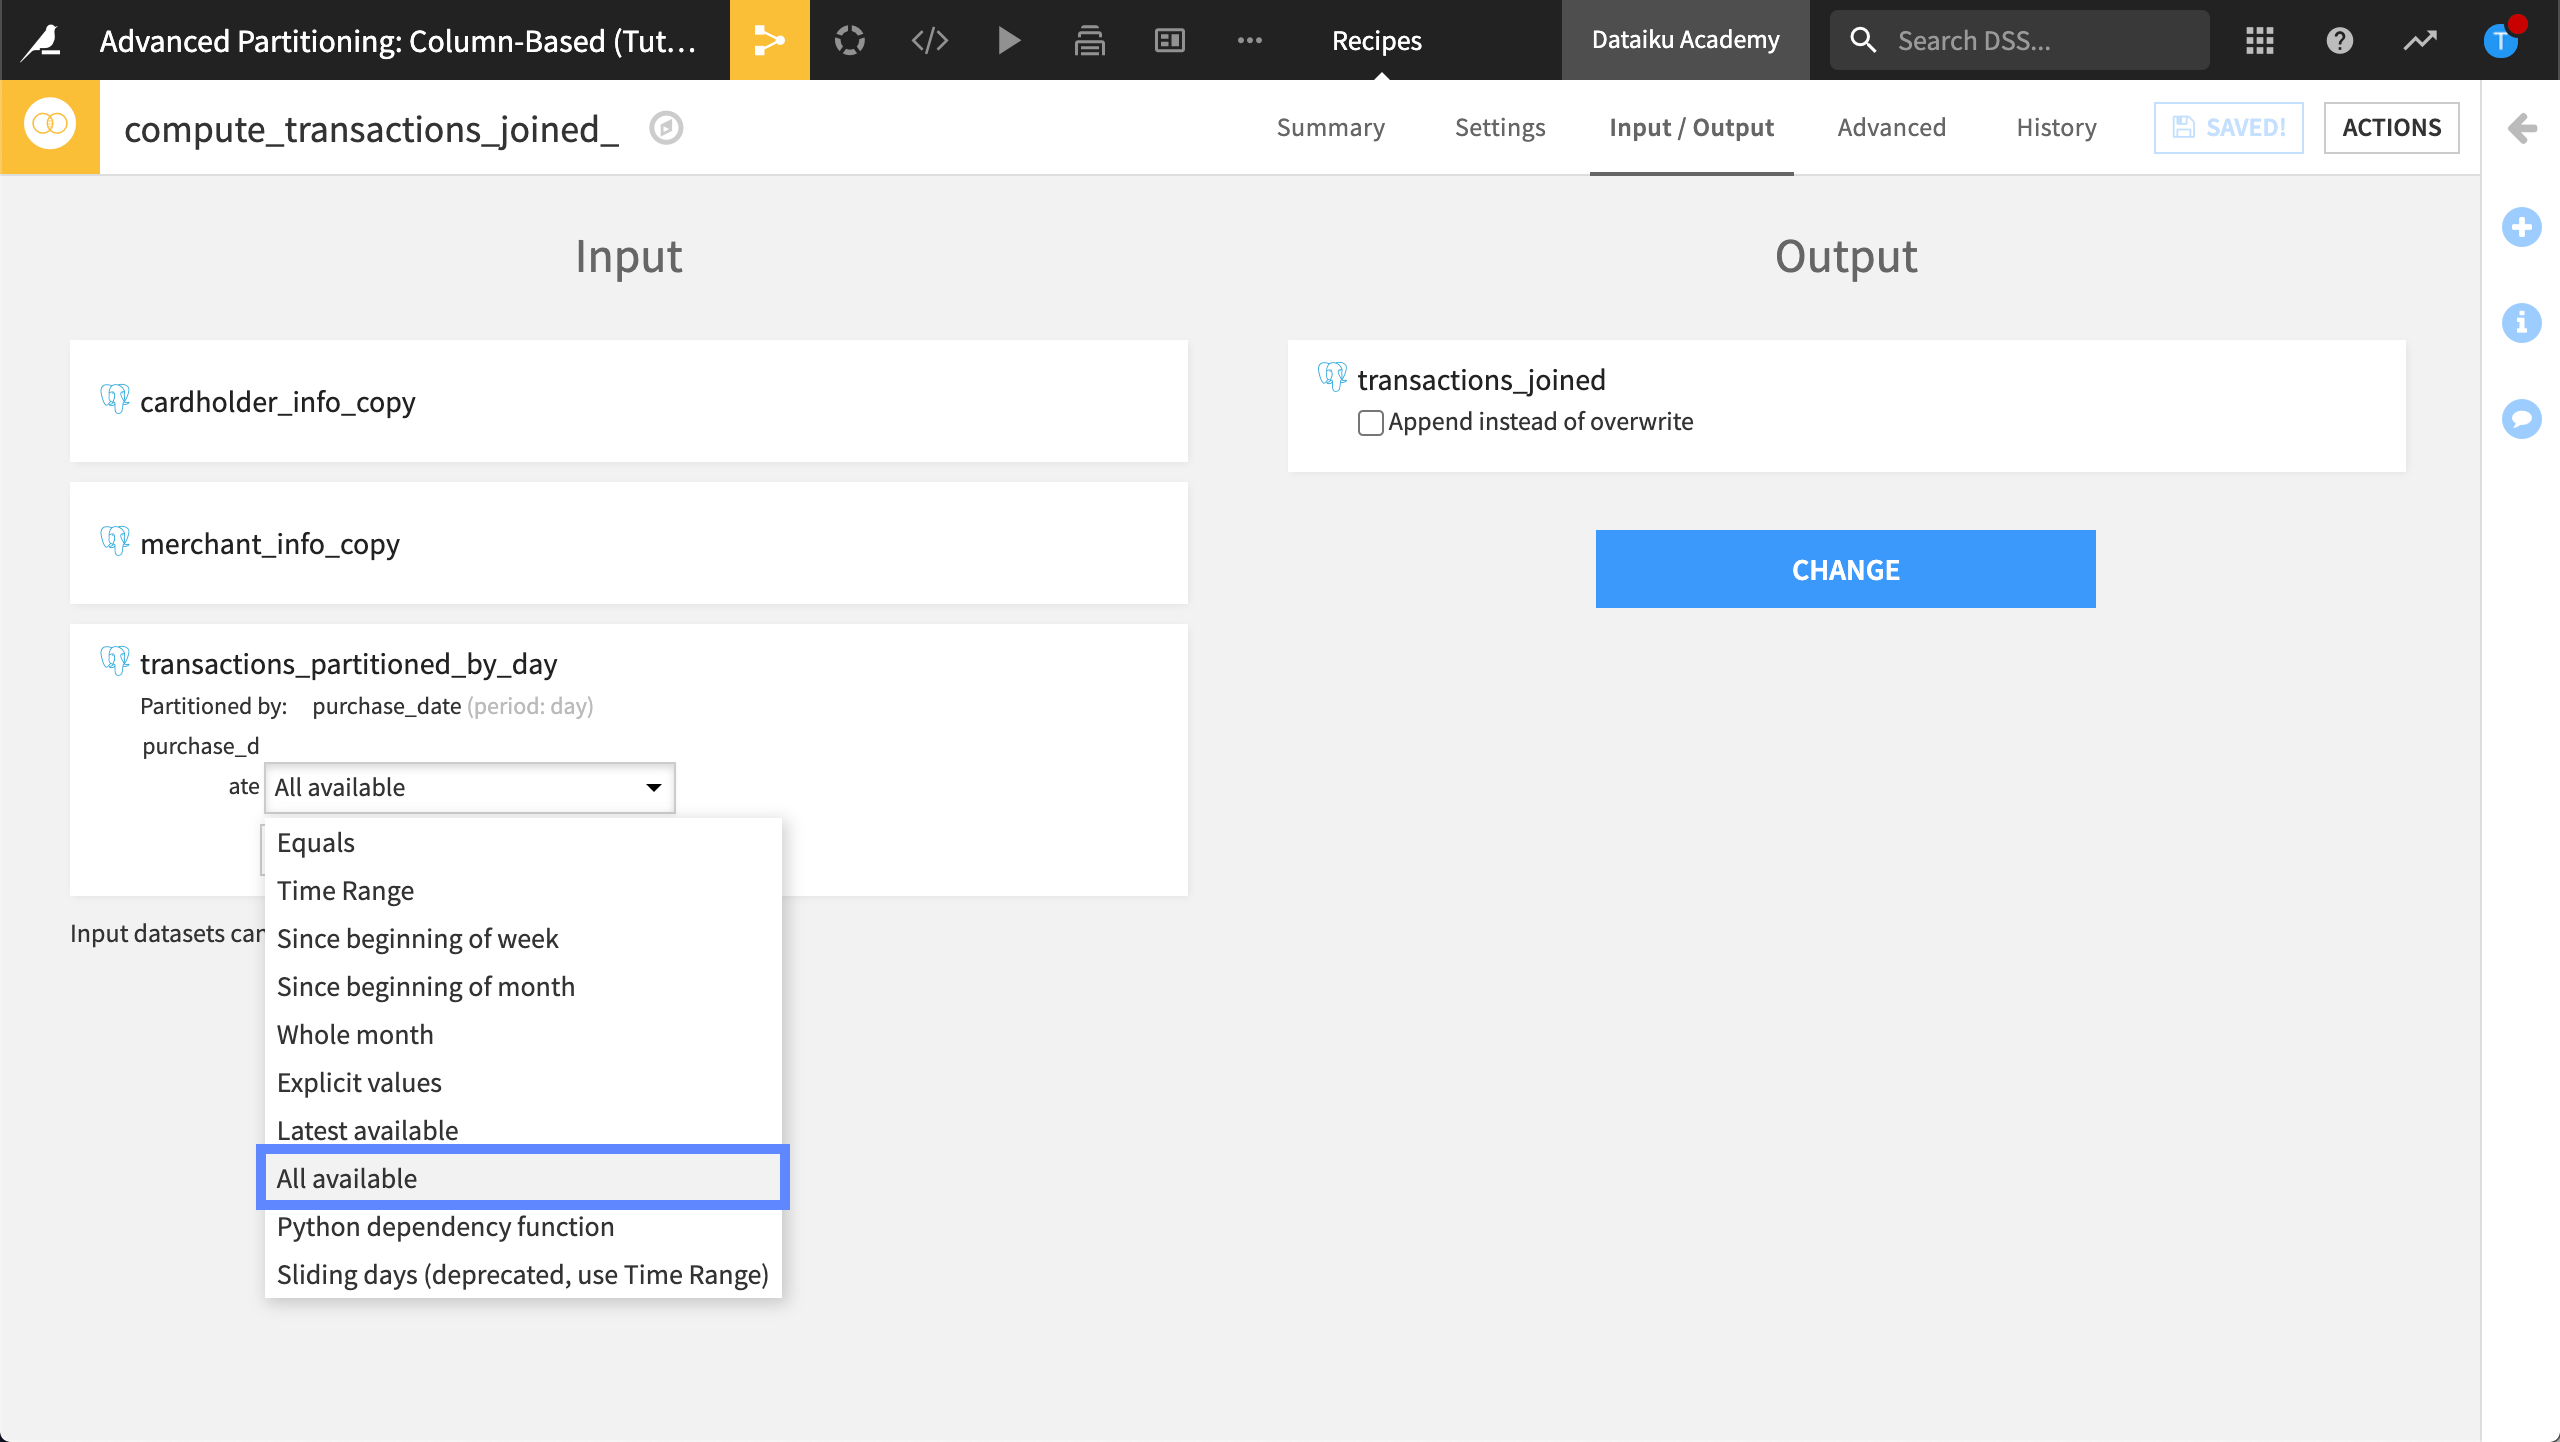The image size is (2560, 1442).
Task: Click the code notebooks icon
Action: [x=929, y=40]
